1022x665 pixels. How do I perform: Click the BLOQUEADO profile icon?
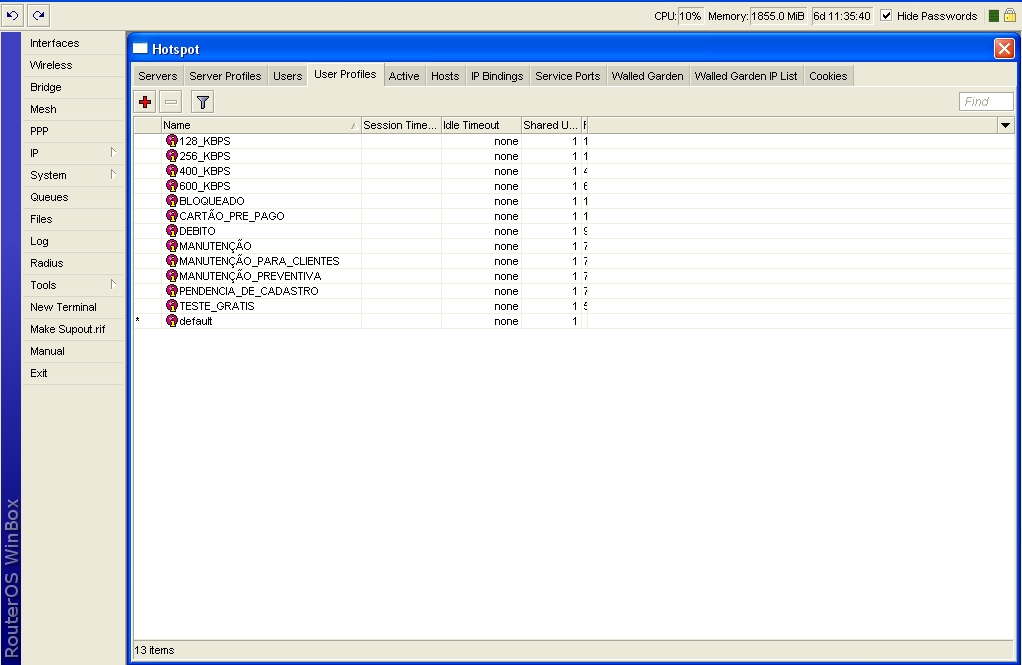[172, 201]
